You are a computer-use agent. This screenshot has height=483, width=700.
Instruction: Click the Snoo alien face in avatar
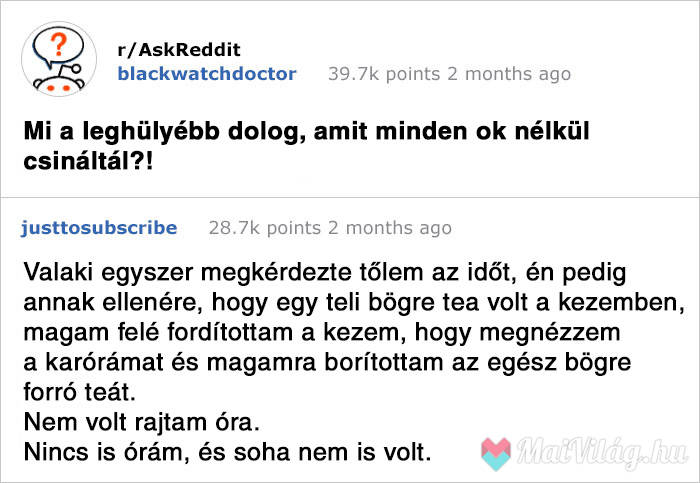[59, 84]
